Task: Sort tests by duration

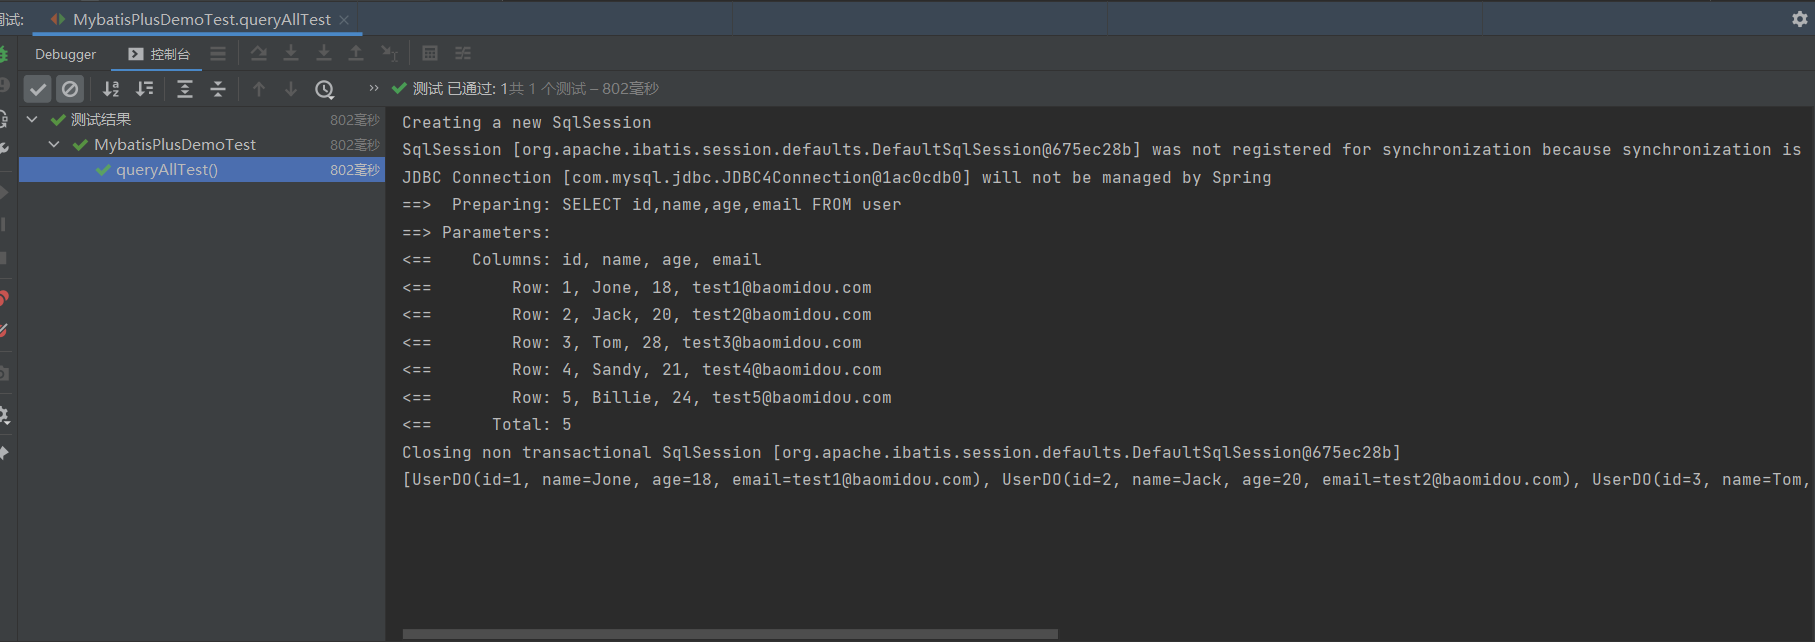Action: [x=145, y=89]
